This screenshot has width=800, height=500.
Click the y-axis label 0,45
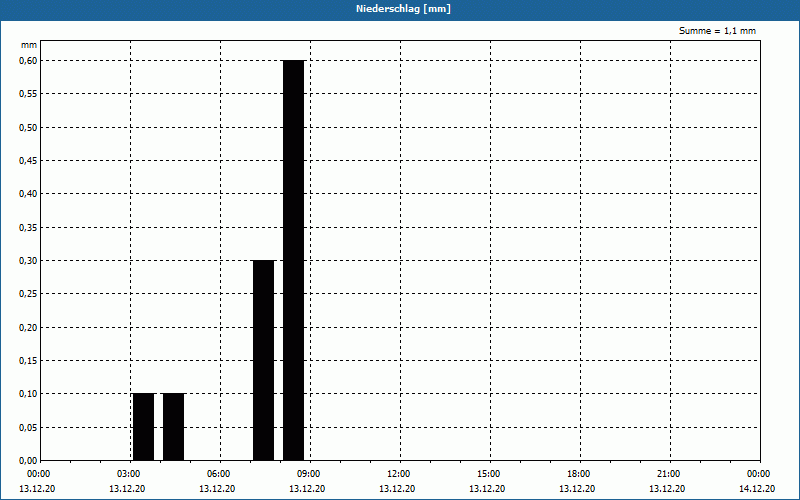pos(28,161)
